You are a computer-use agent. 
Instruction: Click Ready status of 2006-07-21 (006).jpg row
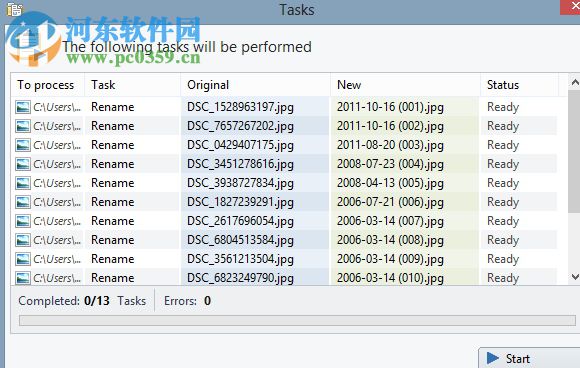[x=503, y=202]
